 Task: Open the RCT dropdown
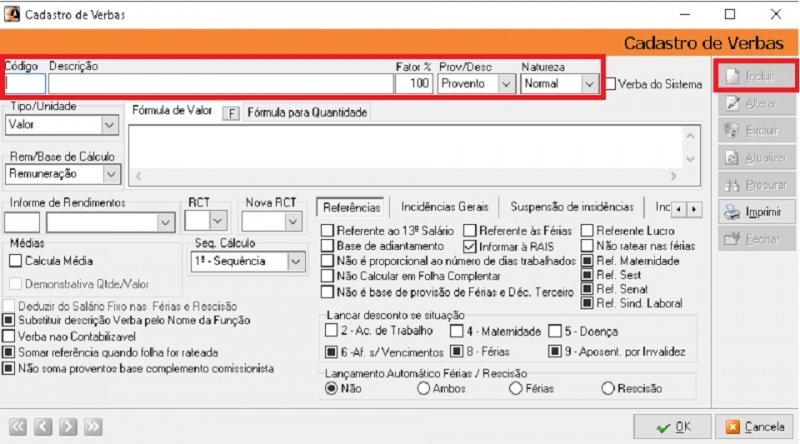click(218, 221)
